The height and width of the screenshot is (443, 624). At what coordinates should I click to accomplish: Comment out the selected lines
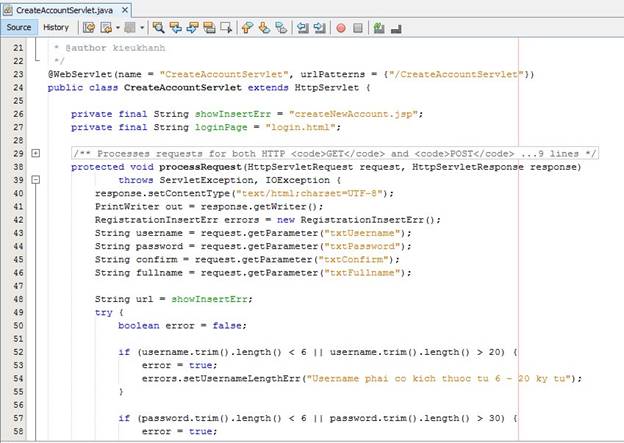[379, 27]
